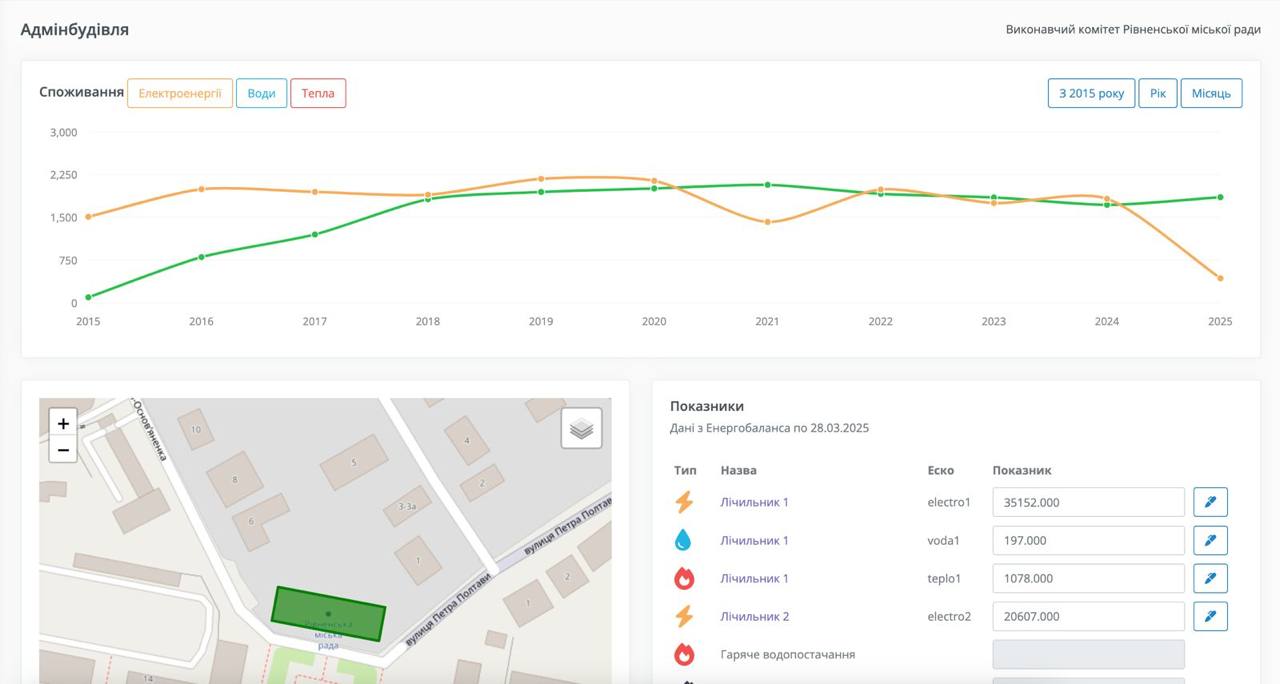Click edit icon for electro1 meter reading

tap(1210, 502)
